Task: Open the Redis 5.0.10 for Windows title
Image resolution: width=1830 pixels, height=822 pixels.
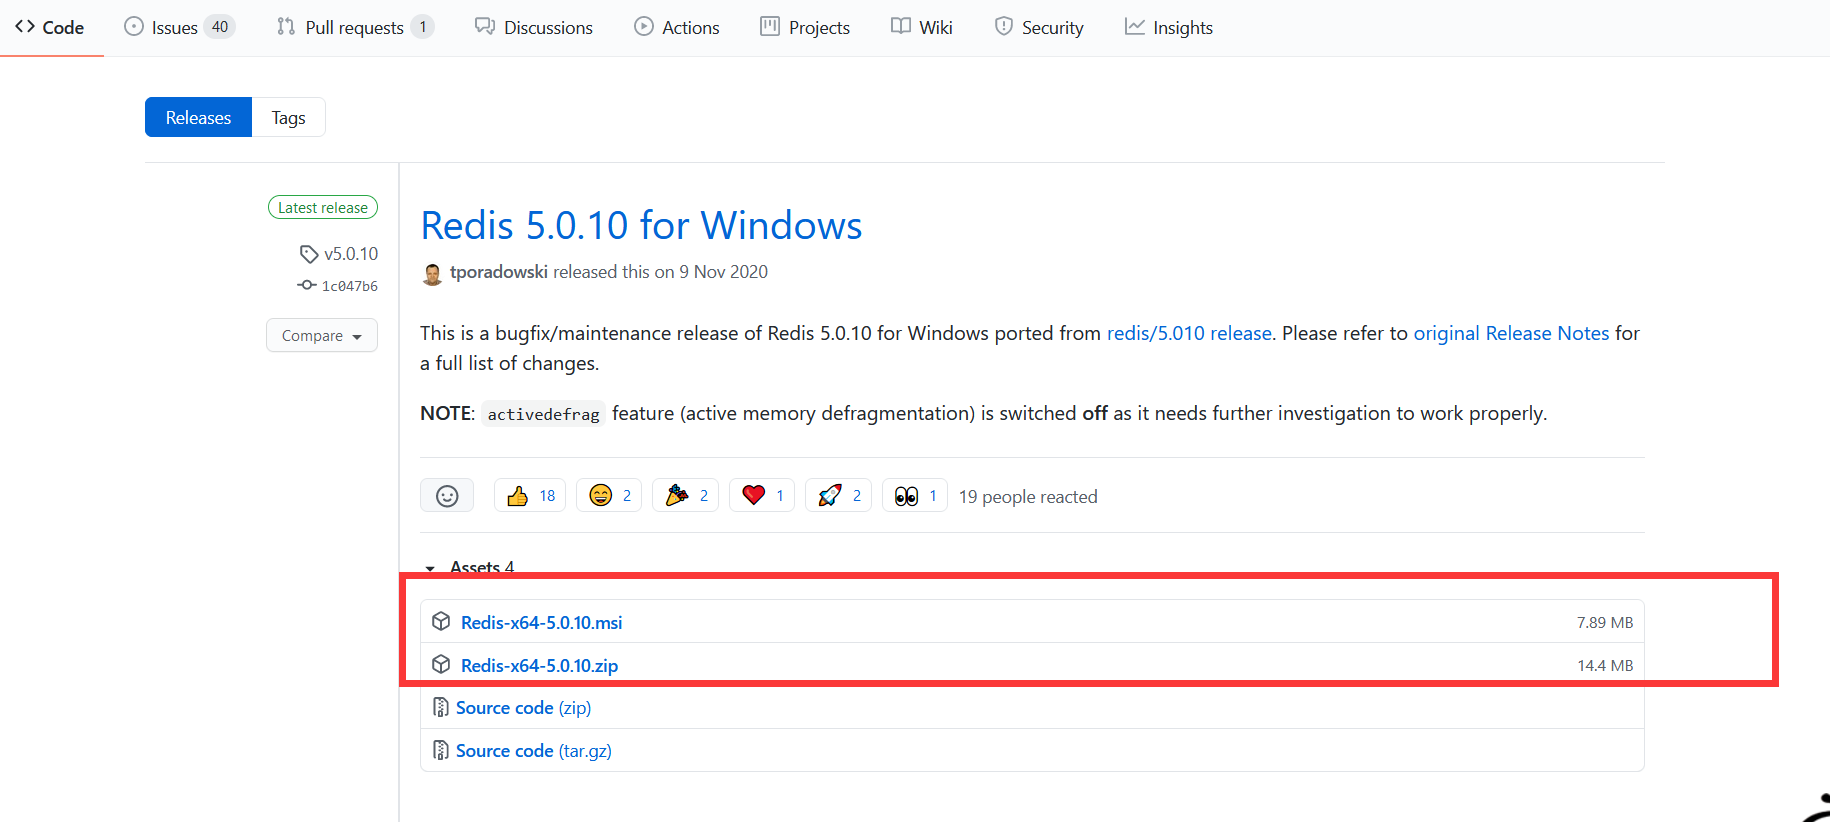Action: click(x=641, y=225)
